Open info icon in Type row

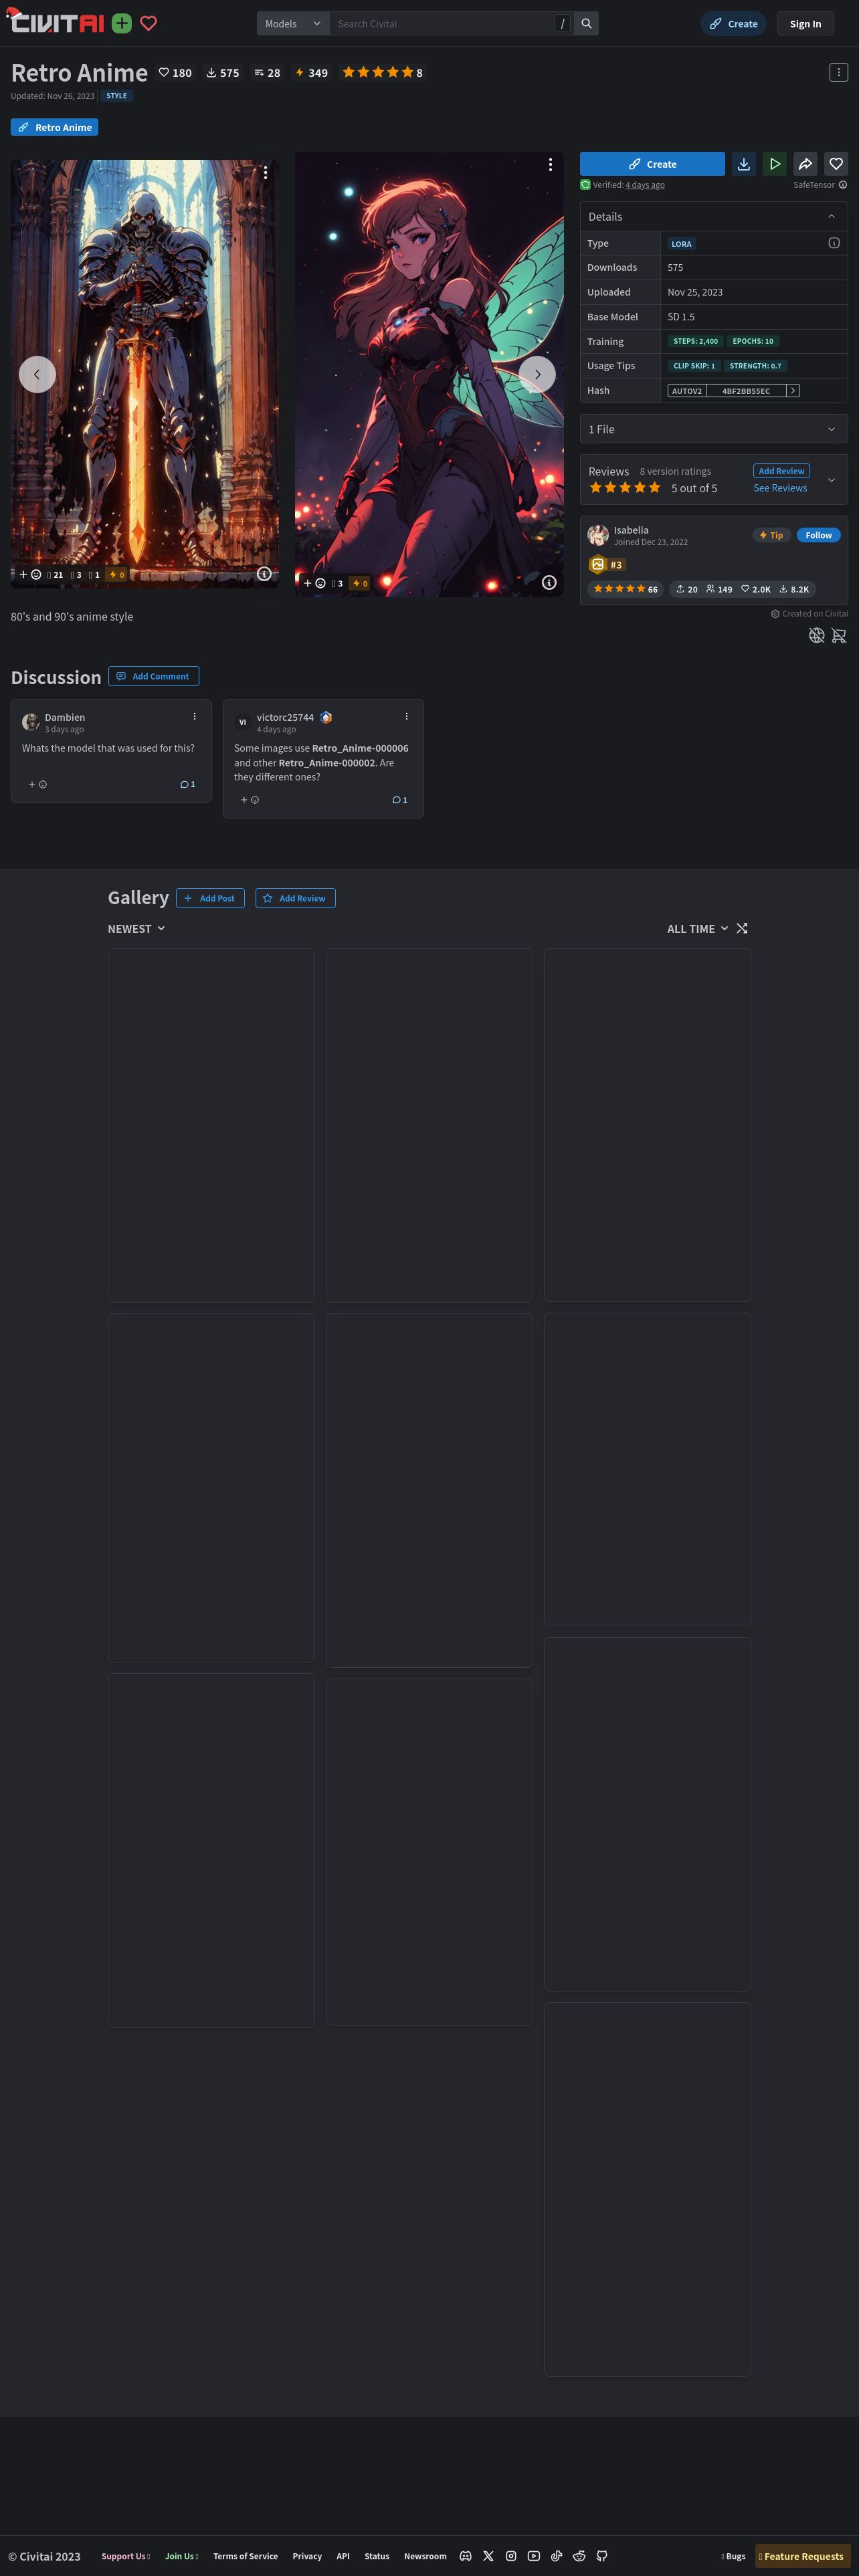[834, 243]
